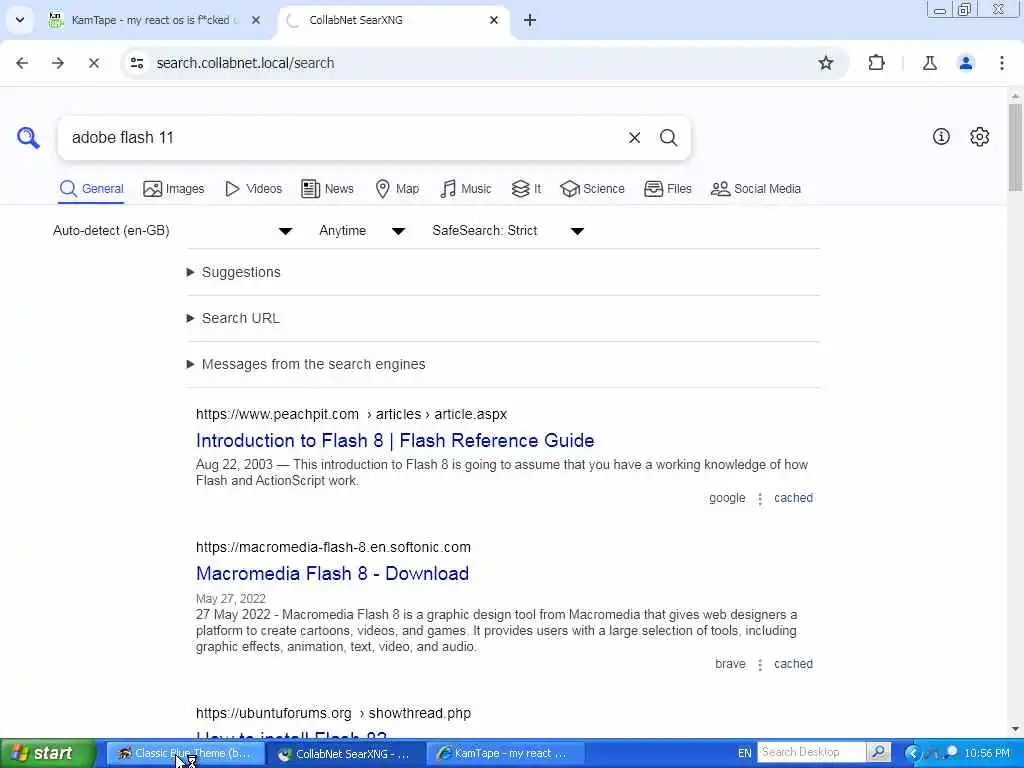The image size is (1024, 768).
Task: Open Introduction to Flash 8 result
Action: (x=395, y=441)
